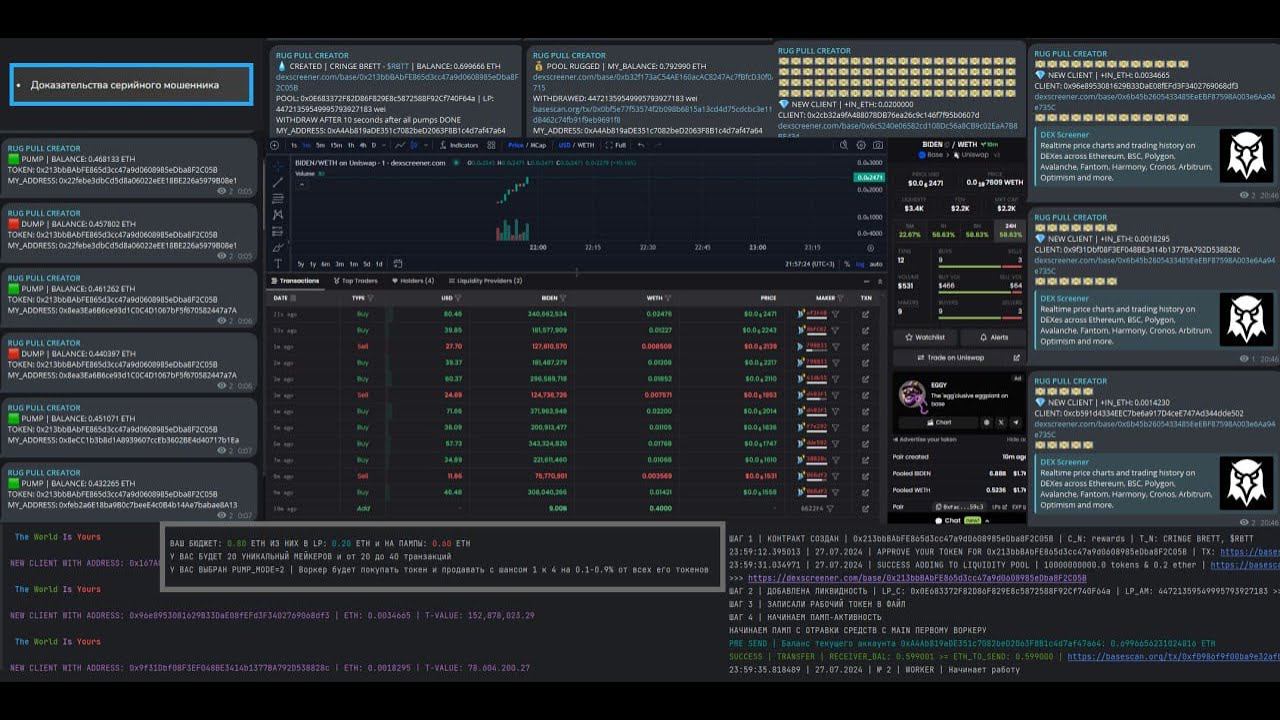Screen dimensions: 1280x720
Task: Click the current price label 0.0₆2471 on axis
Action: tap(869, 177)
